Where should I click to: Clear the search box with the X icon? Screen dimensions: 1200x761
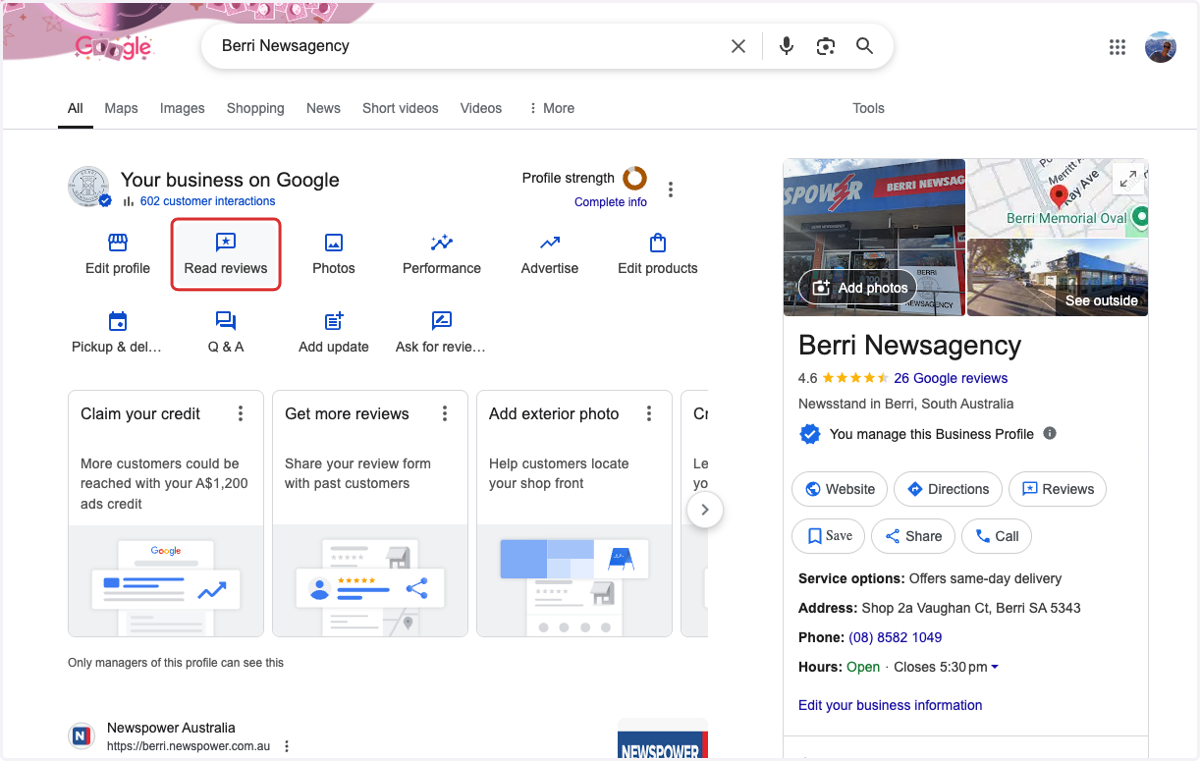click(738, 46)
